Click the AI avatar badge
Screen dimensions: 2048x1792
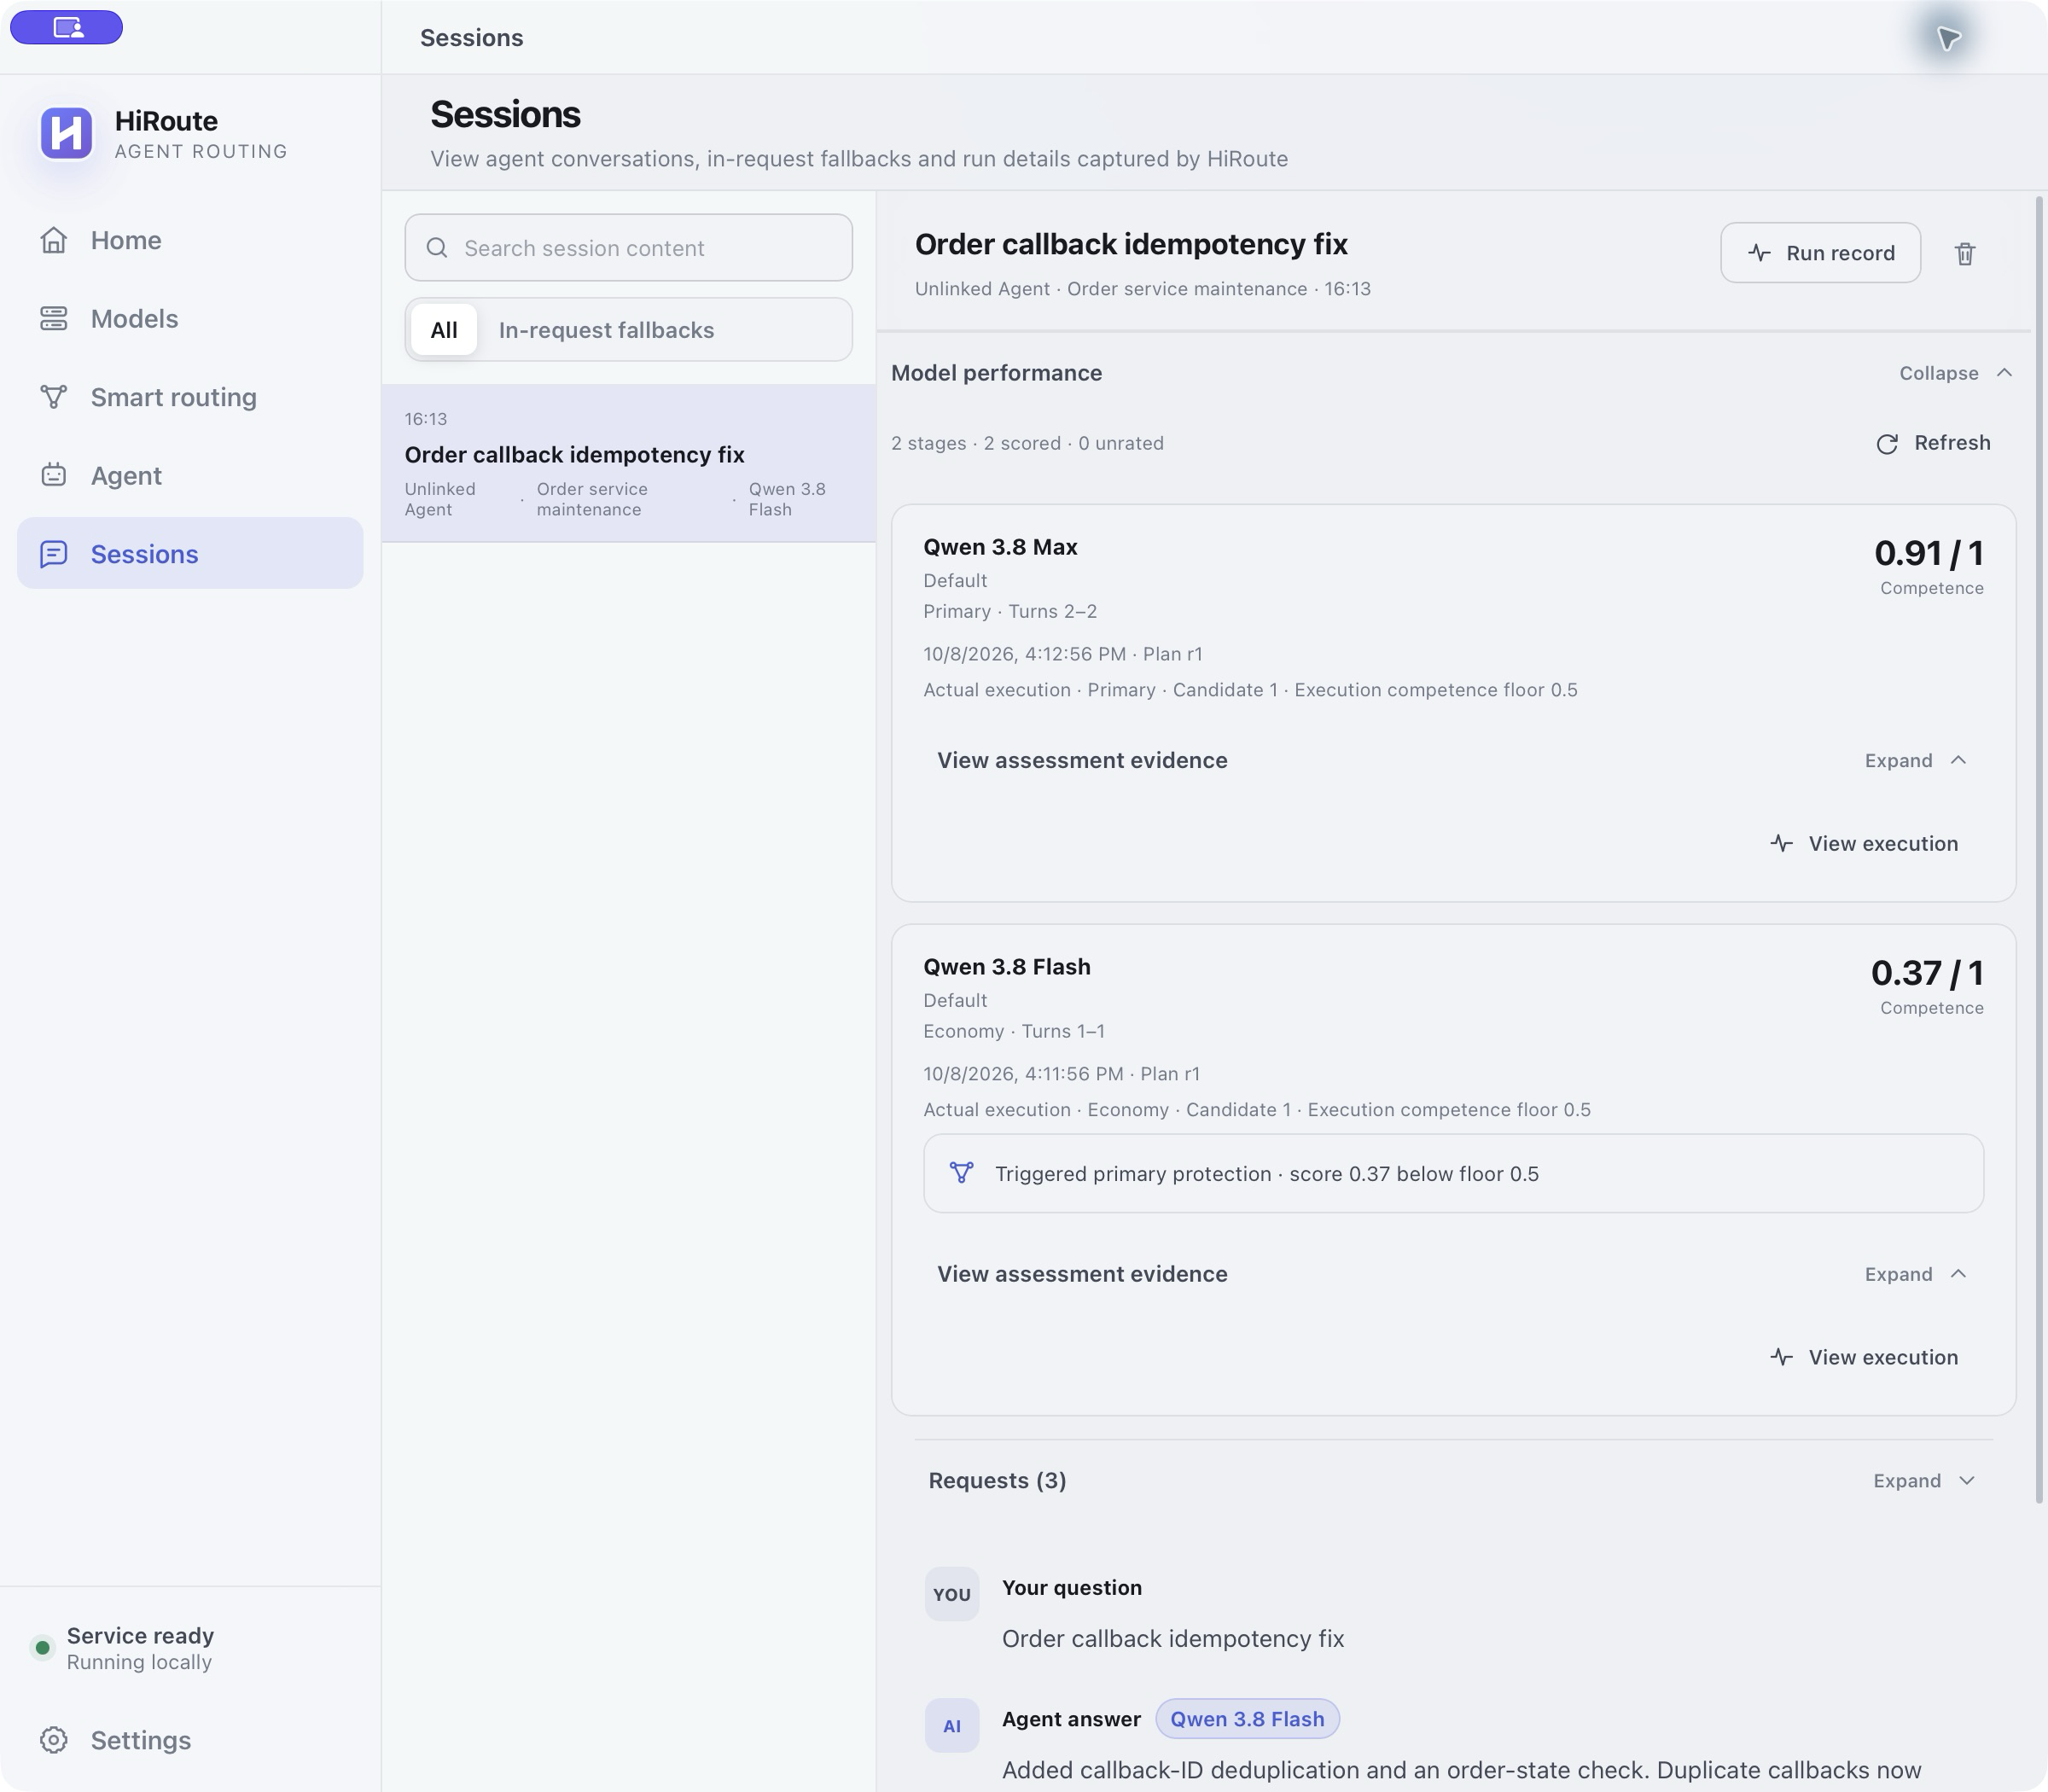click(951, 1726)
